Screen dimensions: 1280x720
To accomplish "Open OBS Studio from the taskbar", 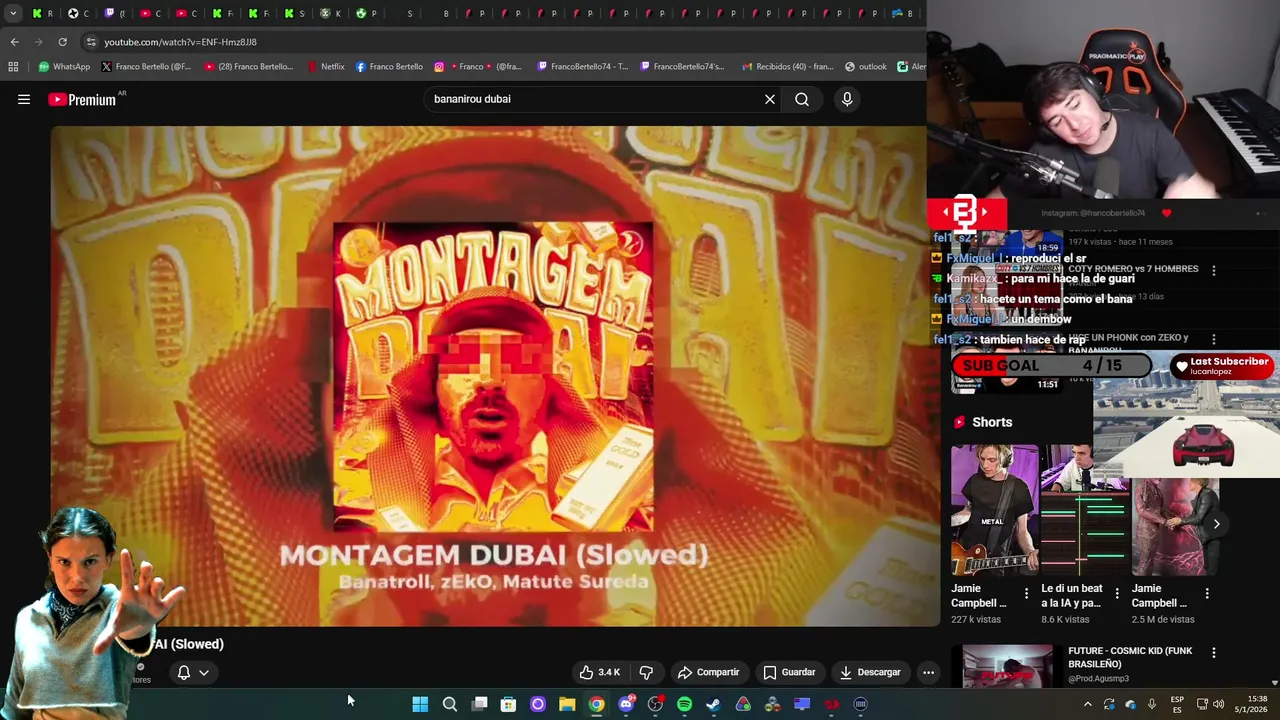I will pyautogui.click(x=655, y=704).
